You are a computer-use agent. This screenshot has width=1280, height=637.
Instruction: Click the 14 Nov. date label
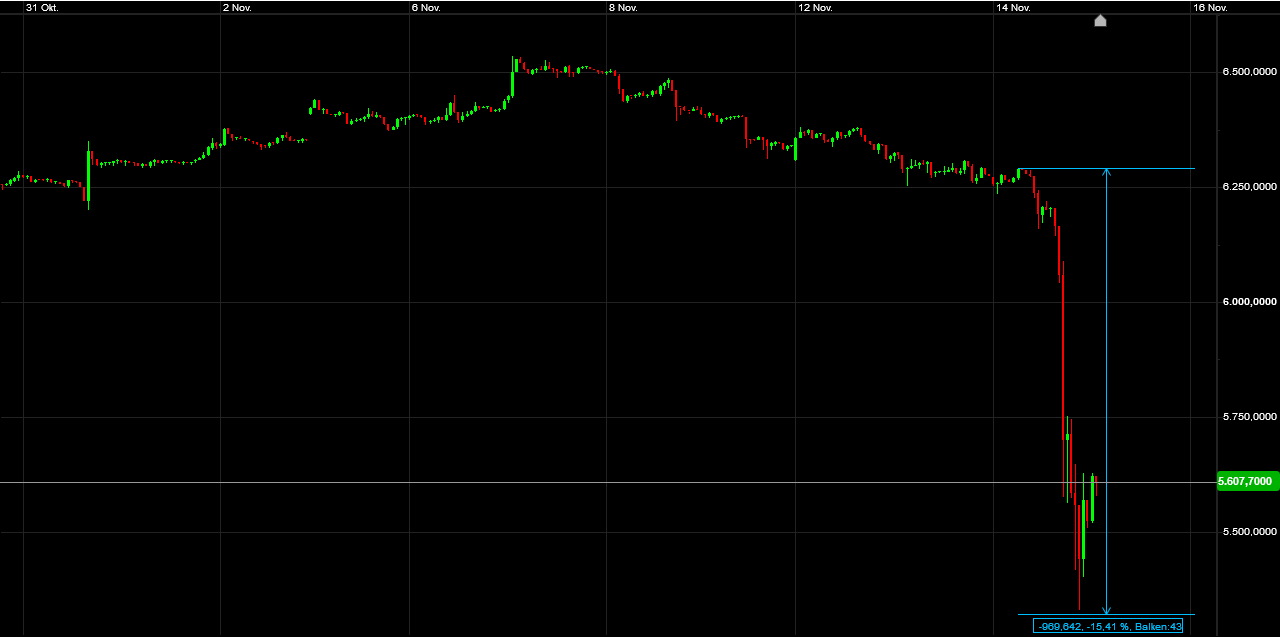point(1013,7)
